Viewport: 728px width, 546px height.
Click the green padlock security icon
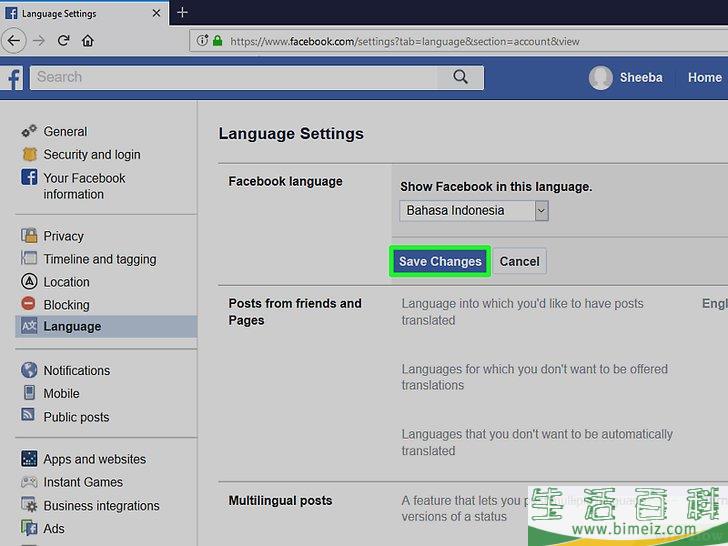217,41
